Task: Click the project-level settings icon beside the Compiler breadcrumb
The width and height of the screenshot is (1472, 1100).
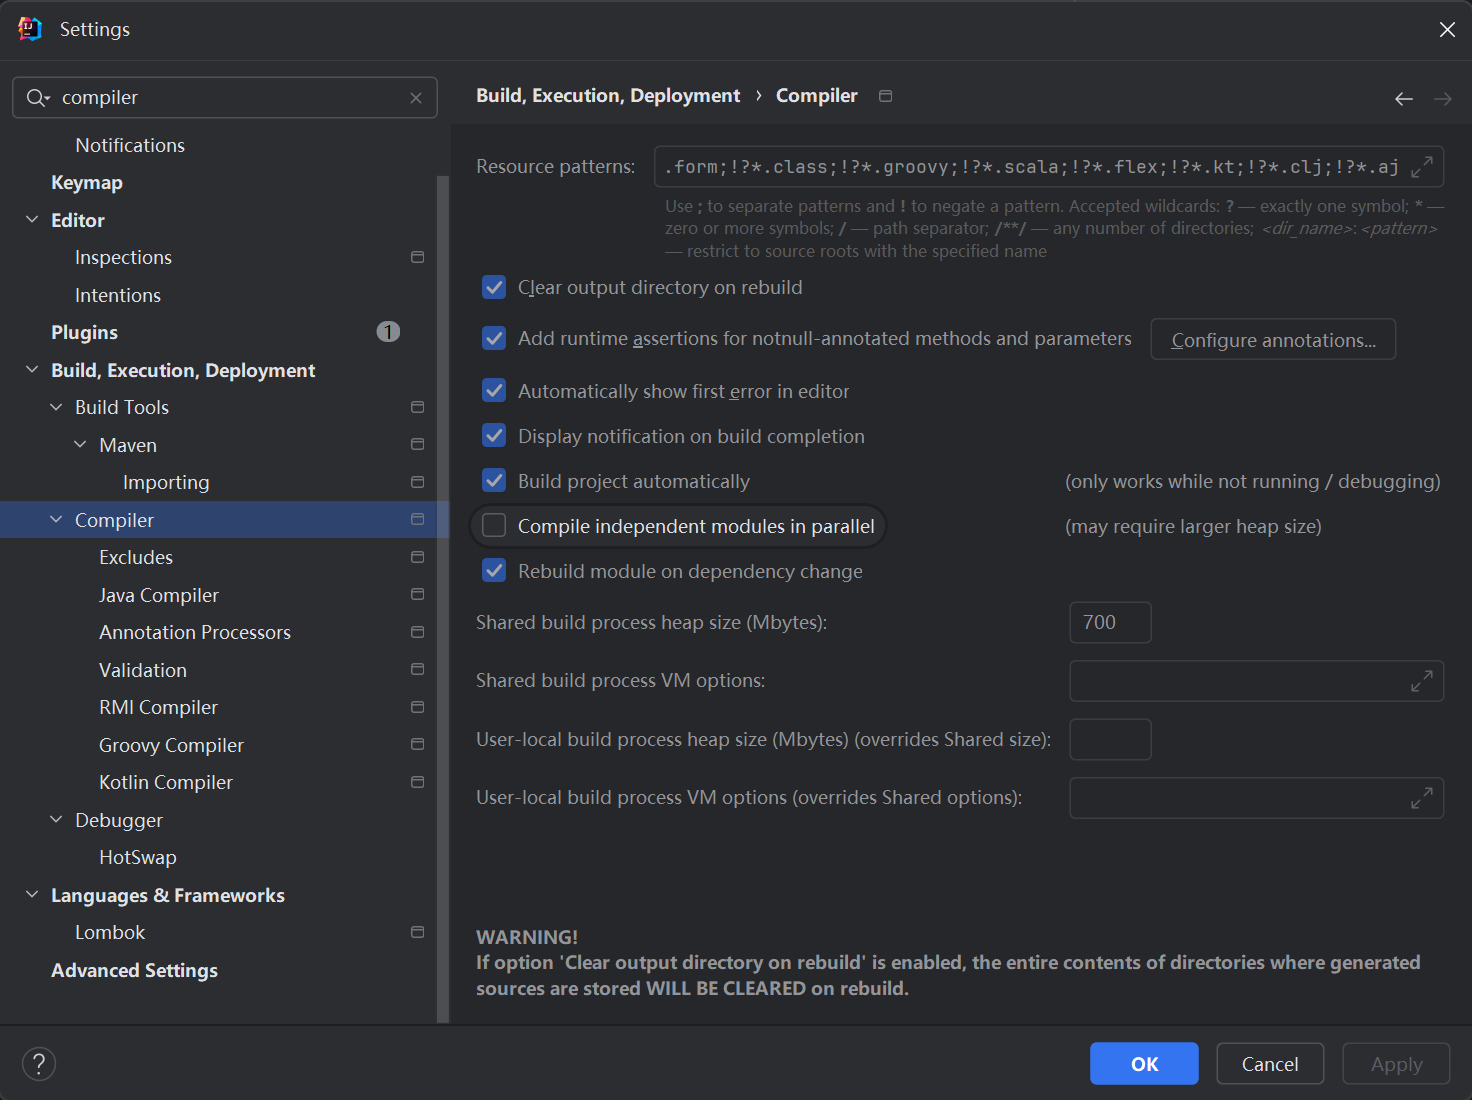Action: click(x=885, y=96)
